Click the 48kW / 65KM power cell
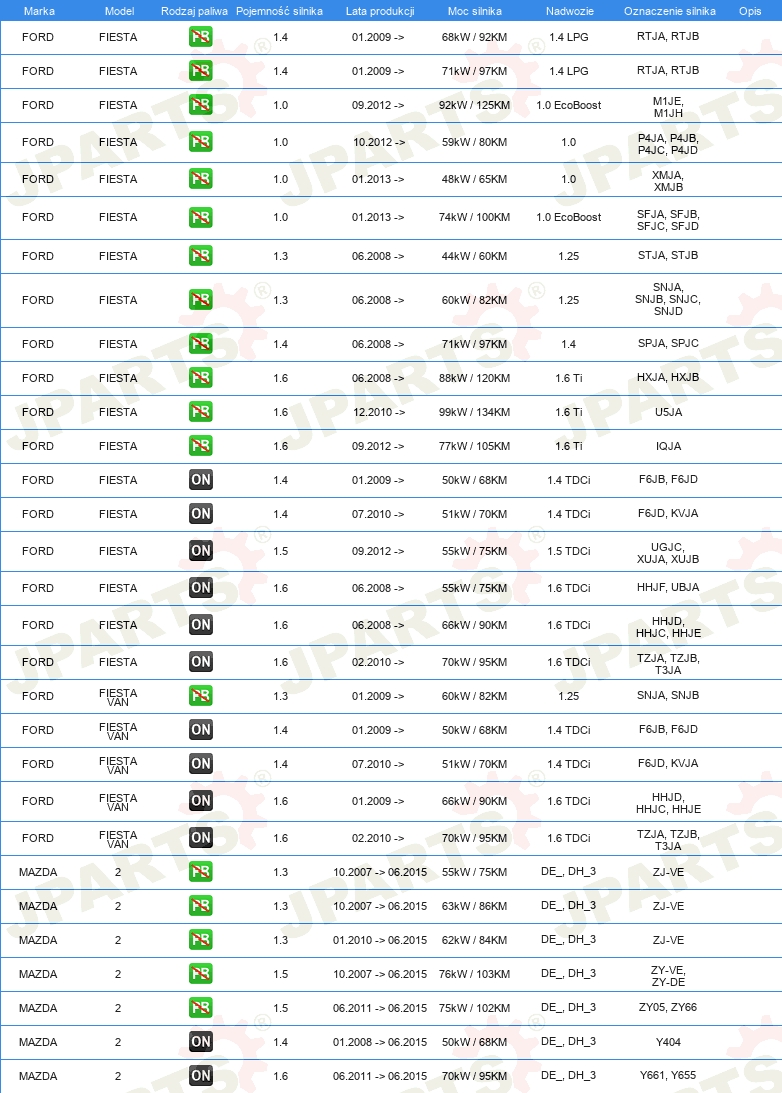This screenshot has width=782, height=1093. [x=475, y=179]
